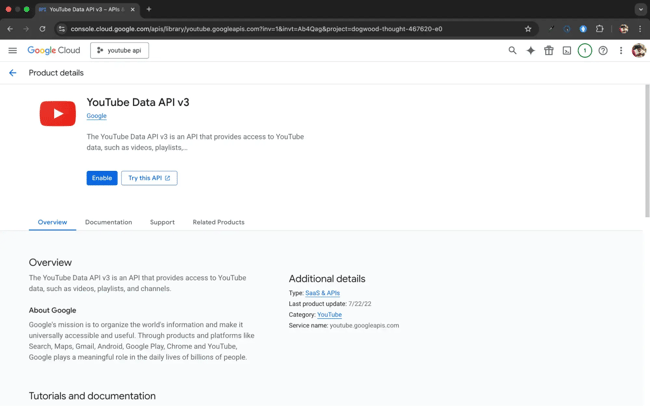Open the Google Cloud navigation menu
This screenshot has width=650, height=406.
[x=13, y=50]
